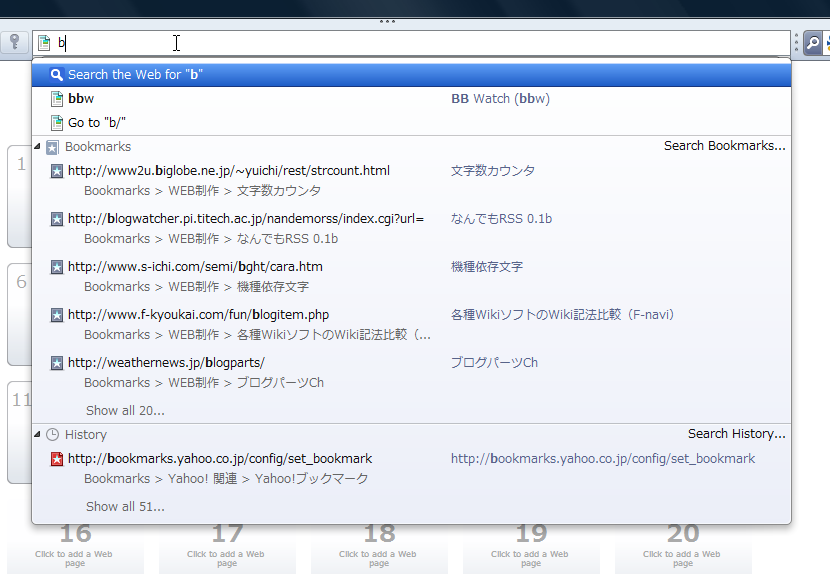830x574 pixels.
Task: Click the History clock icon
Action: pyautogui.click(x=52, y=435)
